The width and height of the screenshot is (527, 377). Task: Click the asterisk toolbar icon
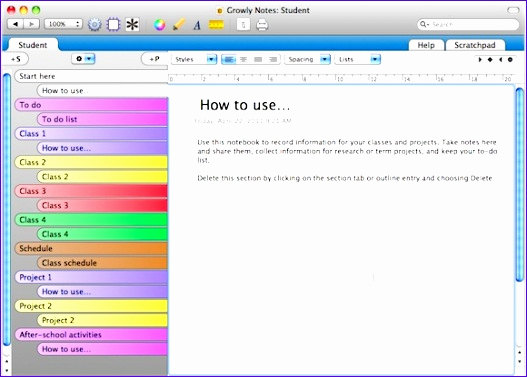click(x=132, y=25)
